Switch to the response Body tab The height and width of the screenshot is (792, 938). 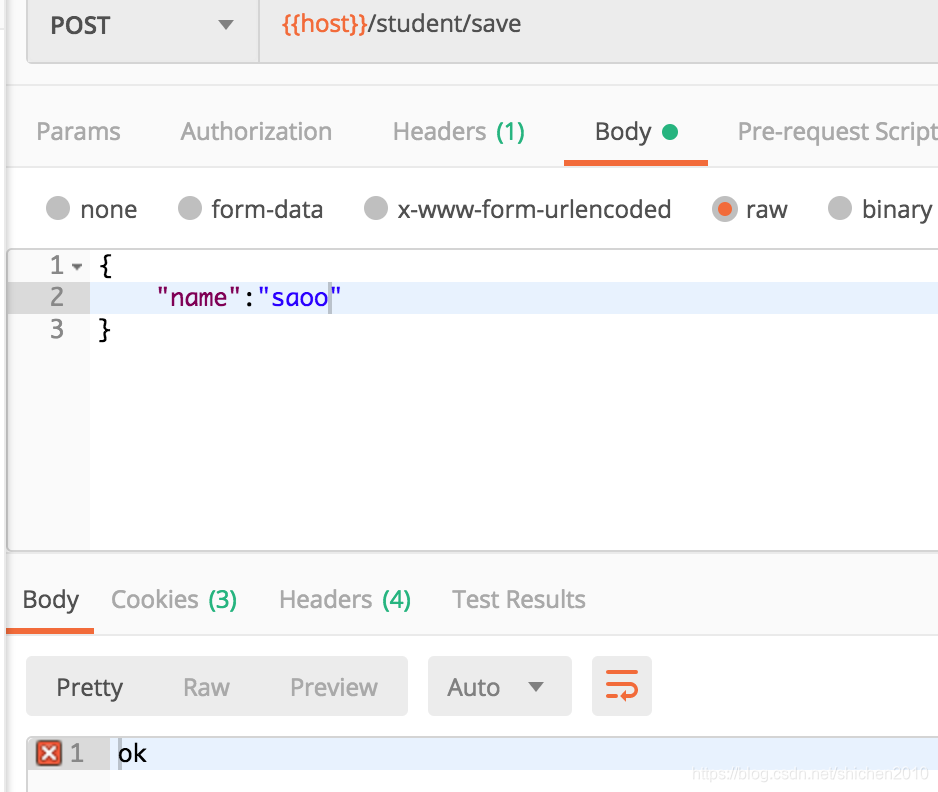(x=51, y=600)
